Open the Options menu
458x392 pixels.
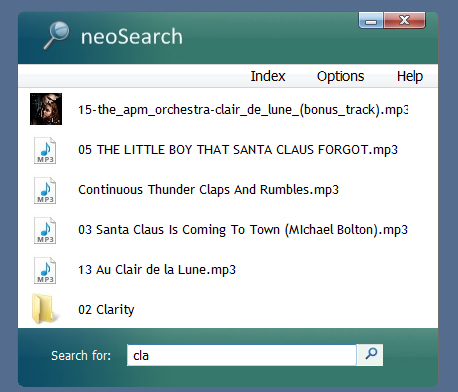click(340, 76)
